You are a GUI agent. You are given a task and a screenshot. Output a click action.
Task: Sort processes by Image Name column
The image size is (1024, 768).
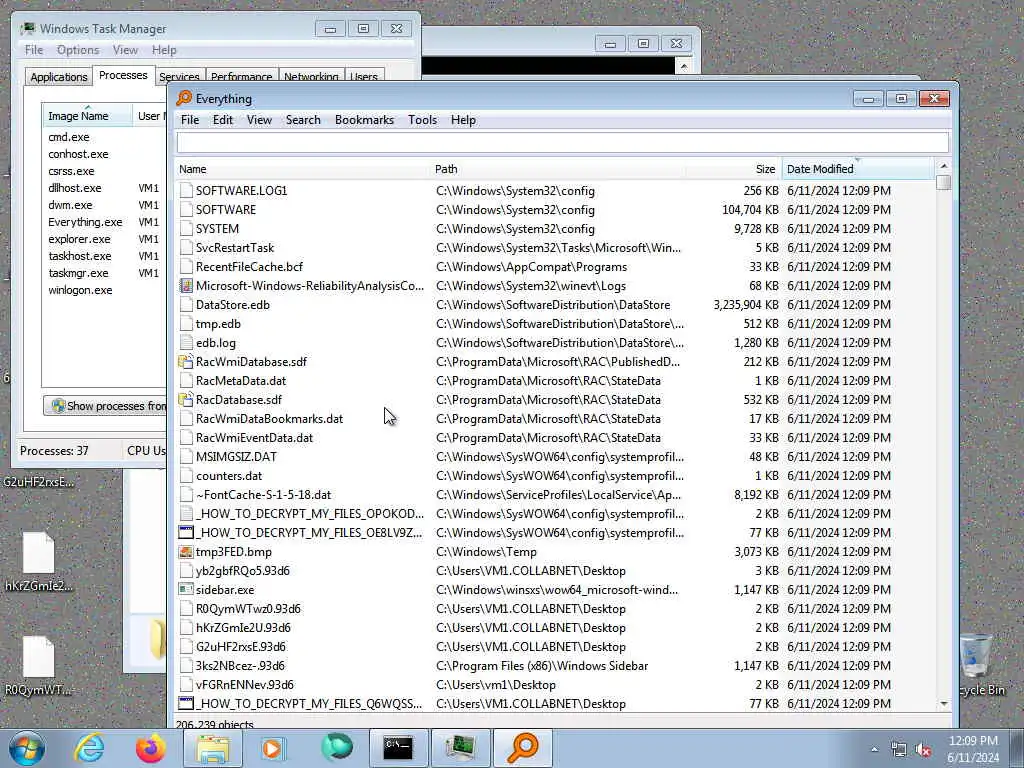(87, 116)
